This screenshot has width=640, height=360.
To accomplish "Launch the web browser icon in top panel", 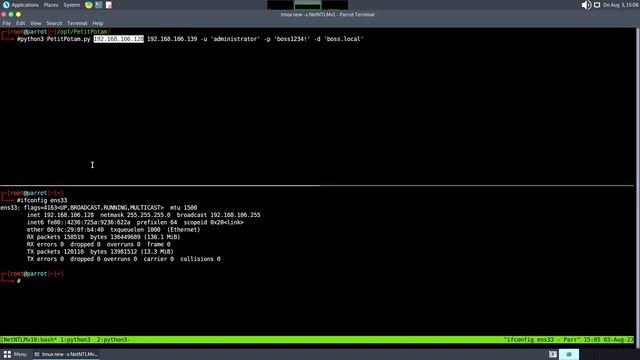I will [89, 5].
